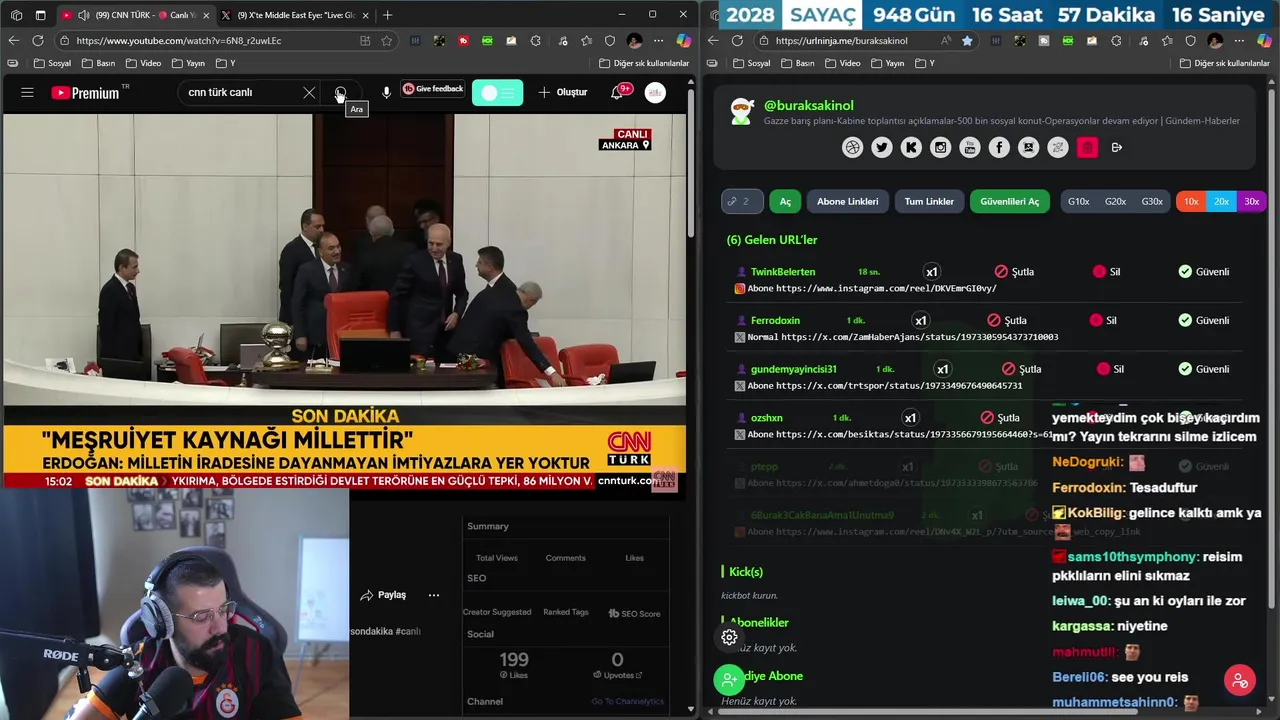Favorite the YouTube page with star icon
The width and height of the screenshot is (1280, 720).
[x=386, y=40]
